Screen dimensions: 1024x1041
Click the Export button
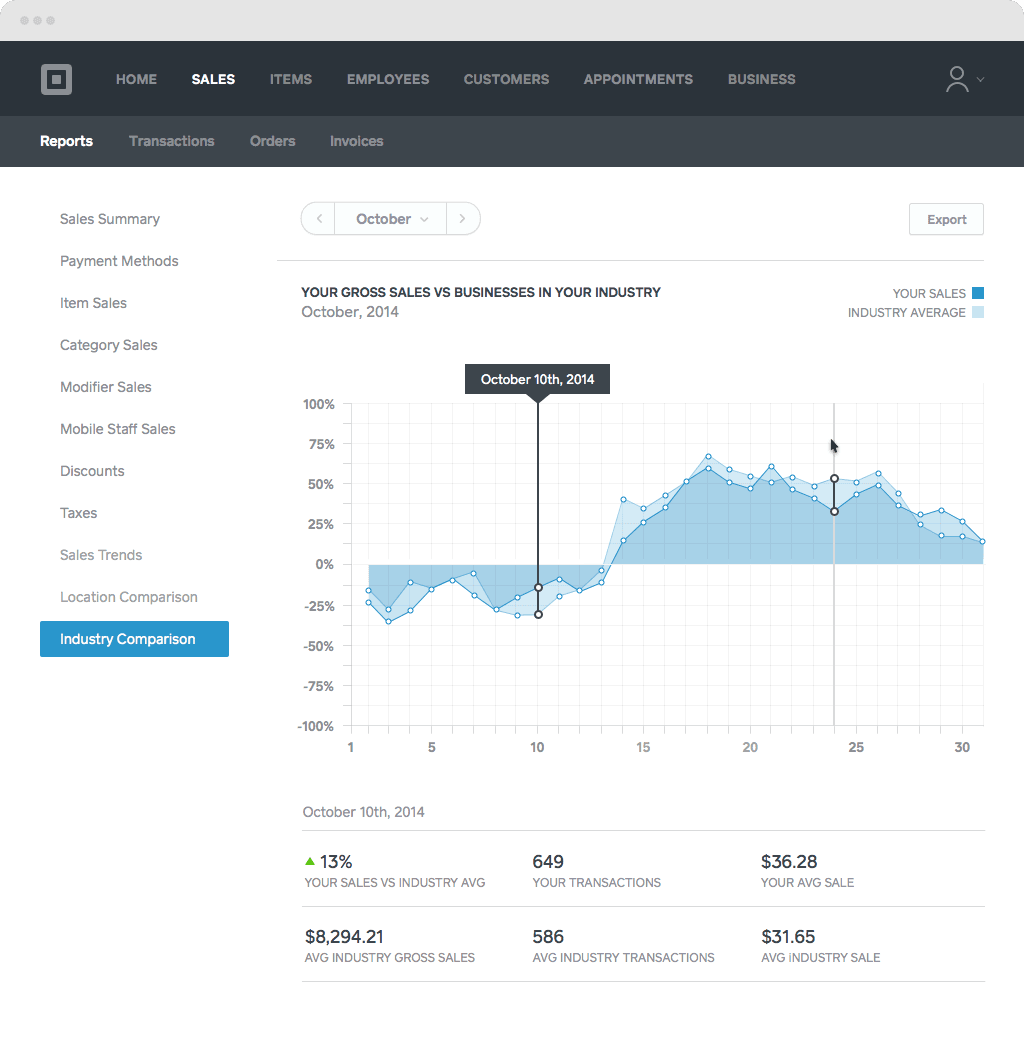pos(946,219)
